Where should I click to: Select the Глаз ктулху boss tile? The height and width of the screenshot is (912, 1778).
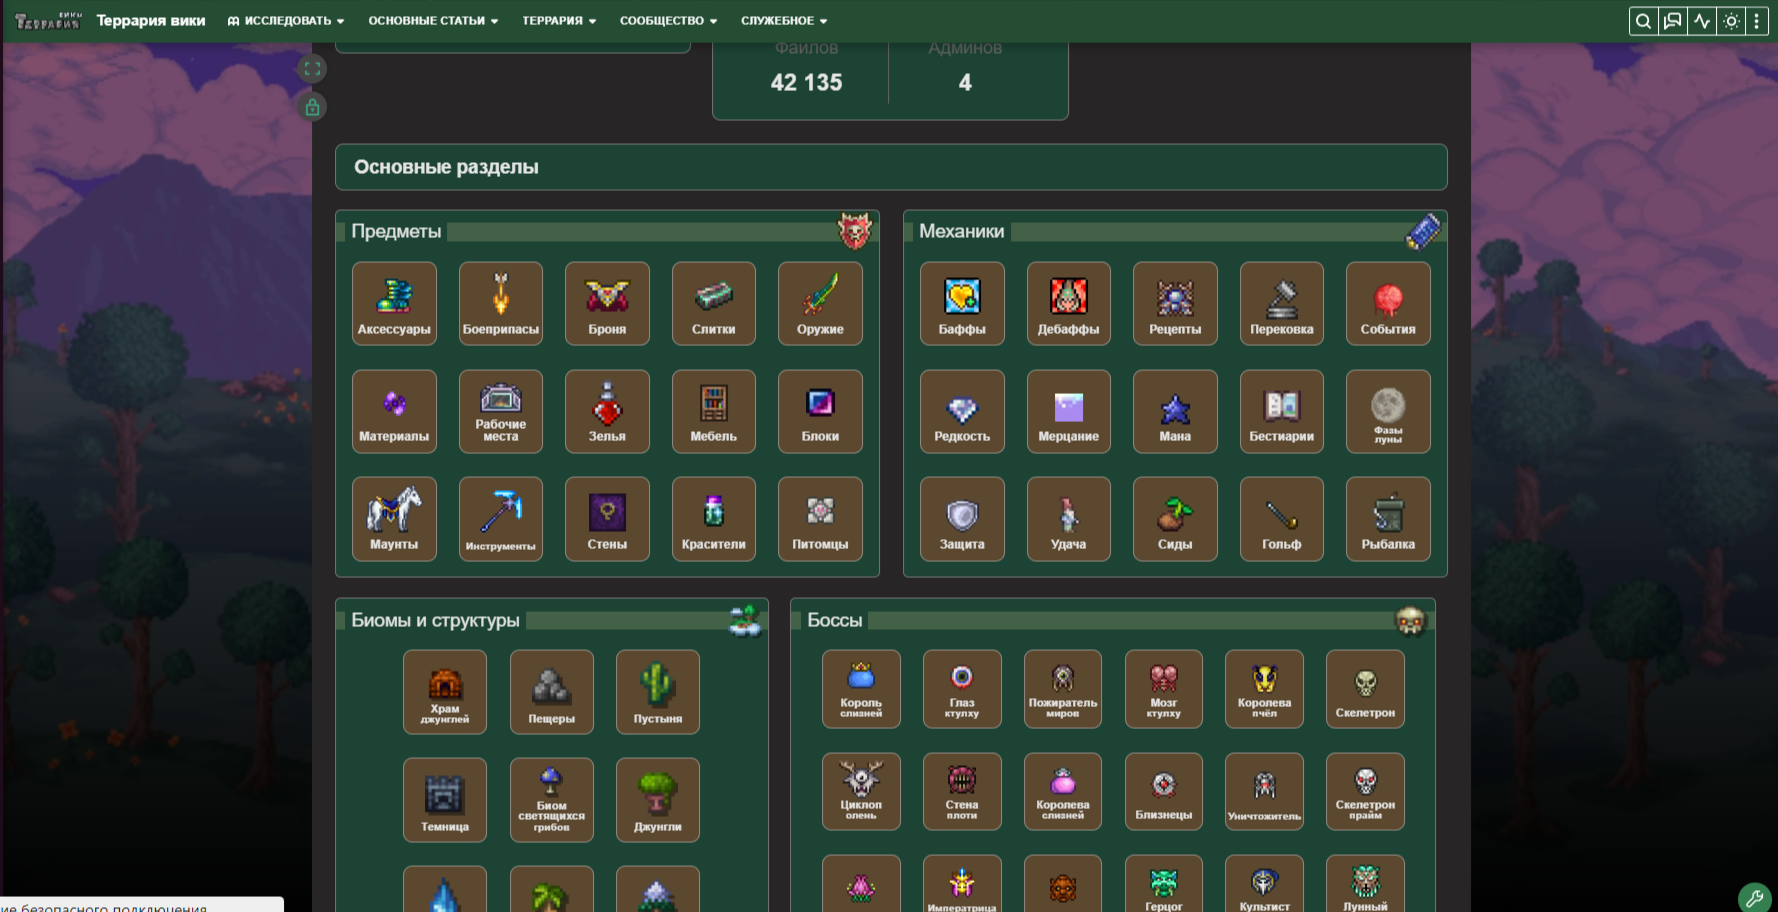pos(962,689)
